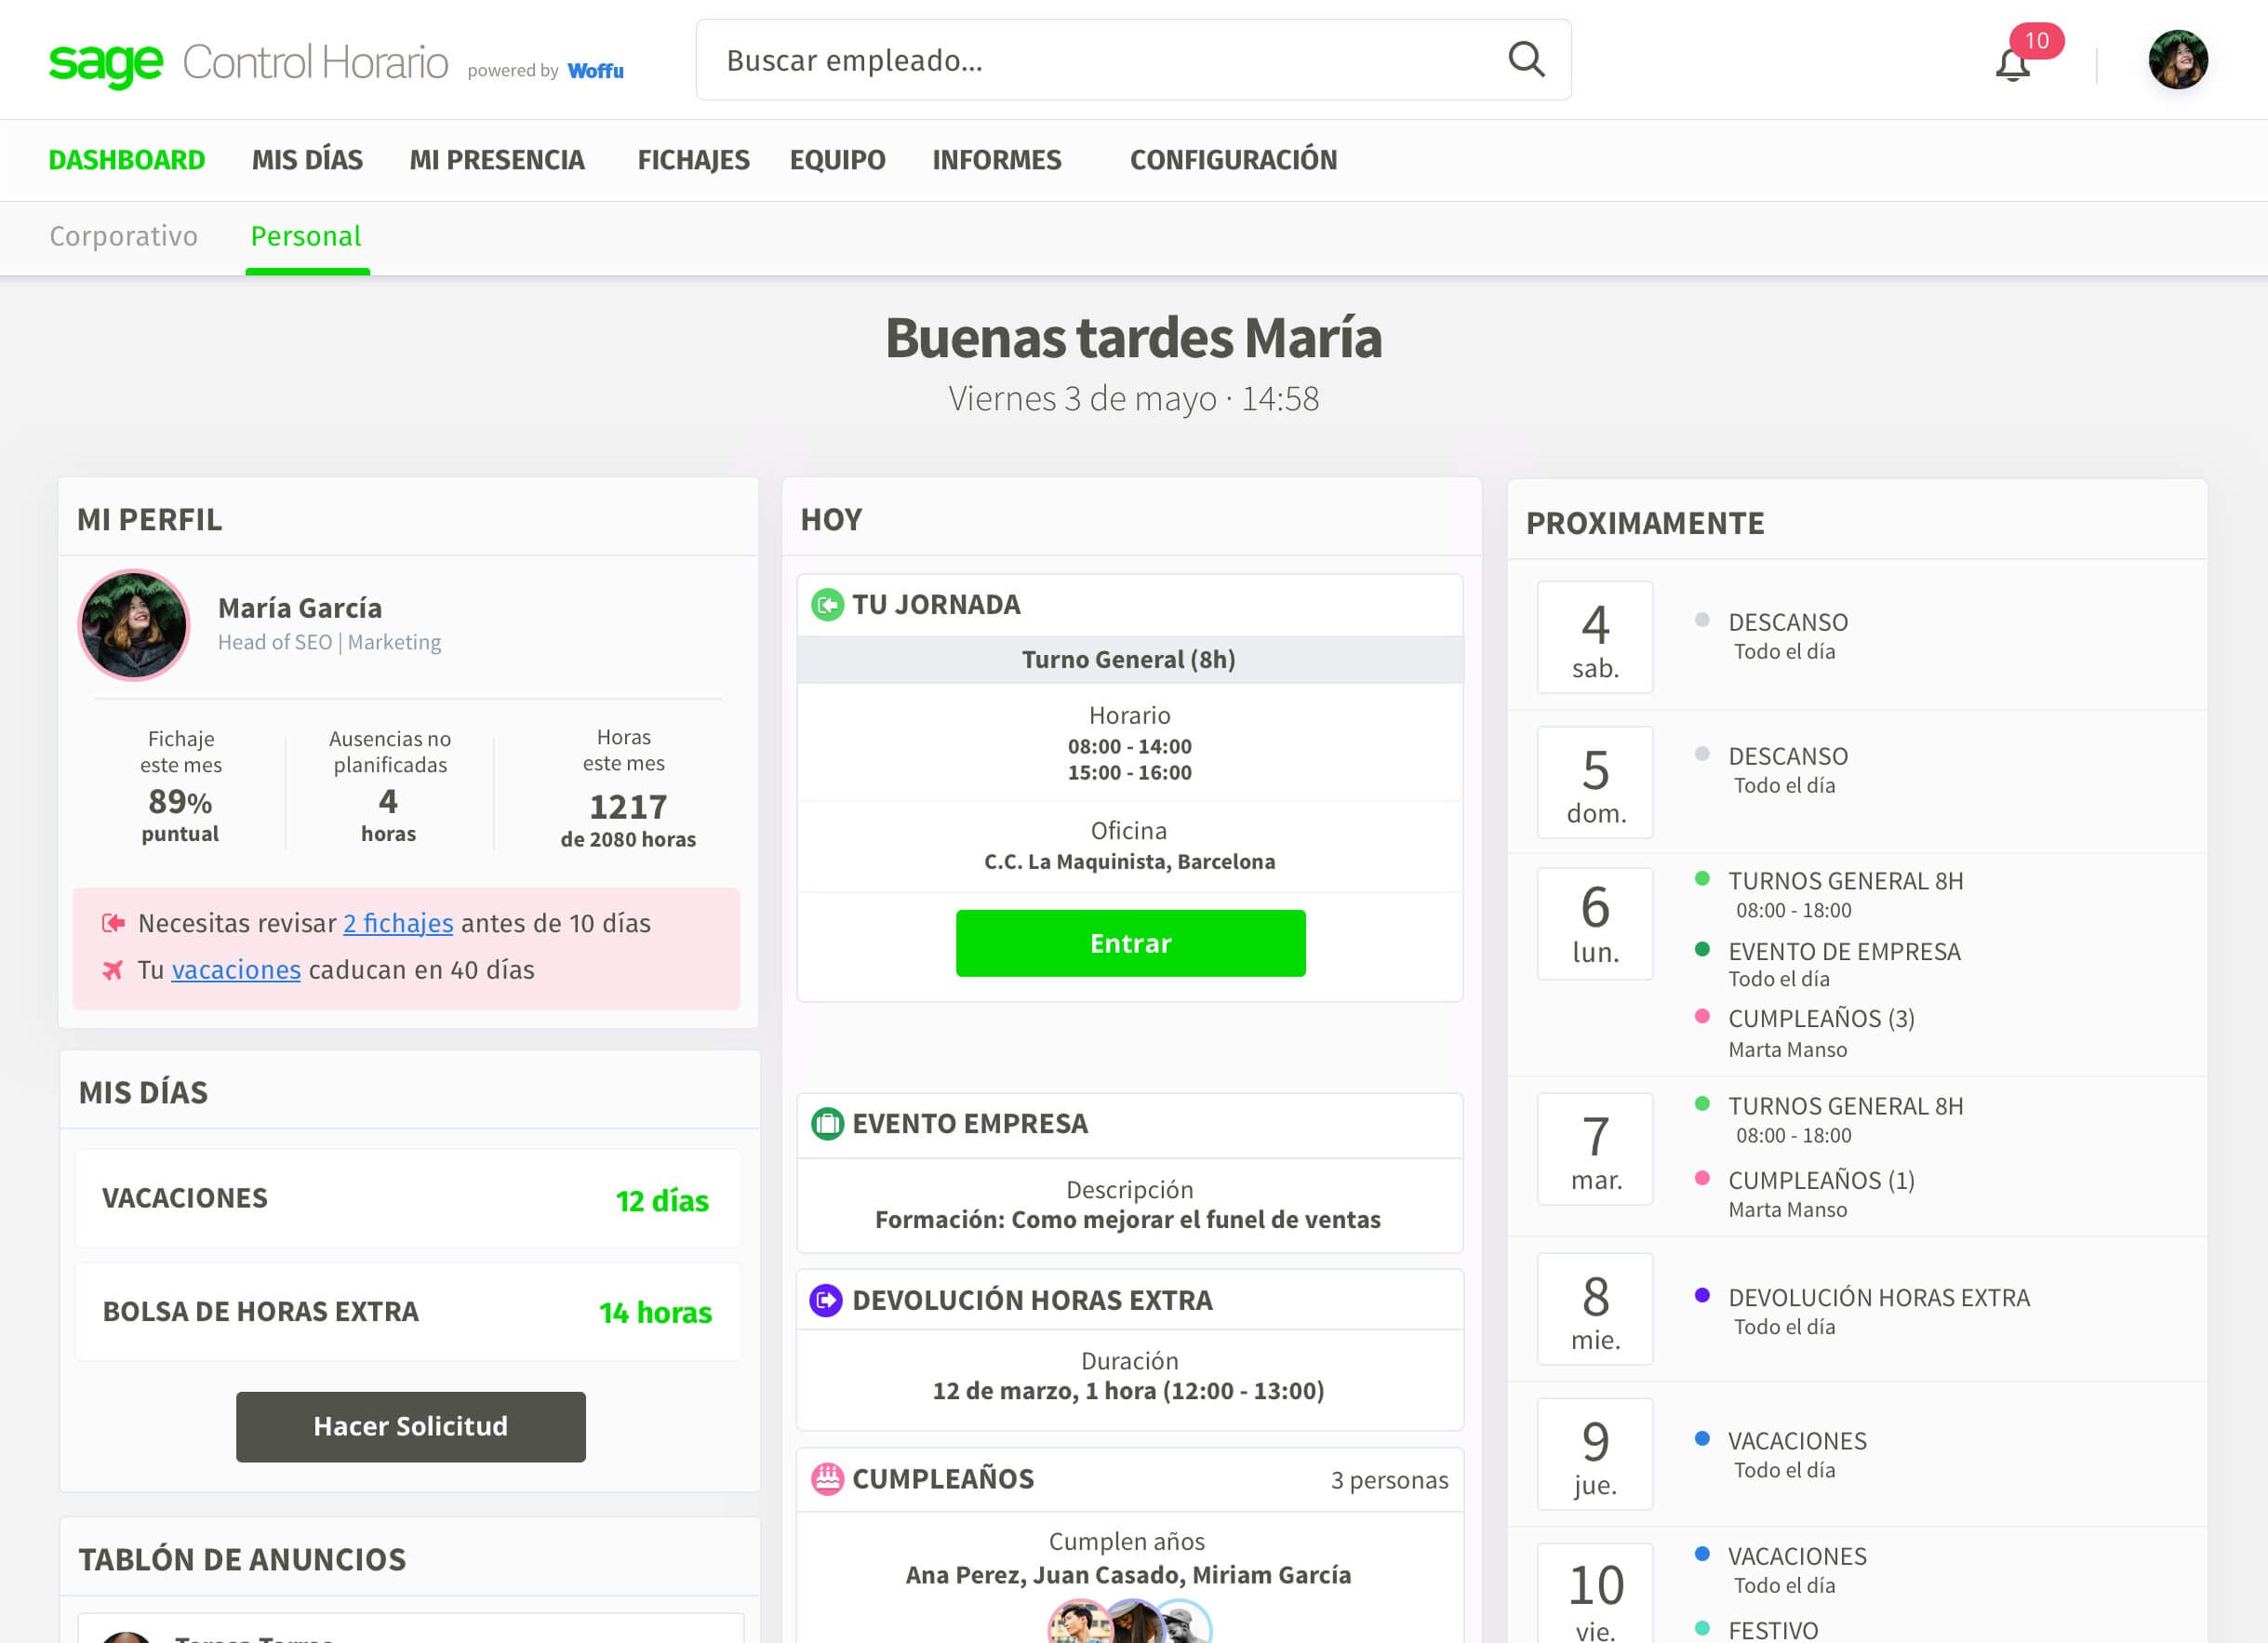Click the vacaciones airplane icon

pos(113,970)
